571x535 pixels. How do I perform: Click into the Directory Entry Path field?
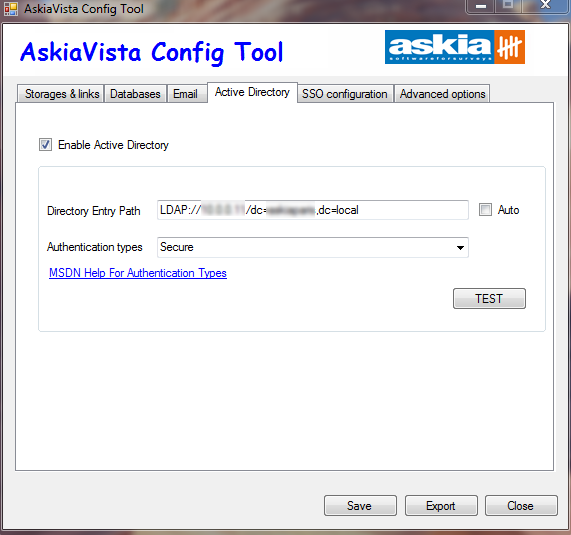click(313, 210)
